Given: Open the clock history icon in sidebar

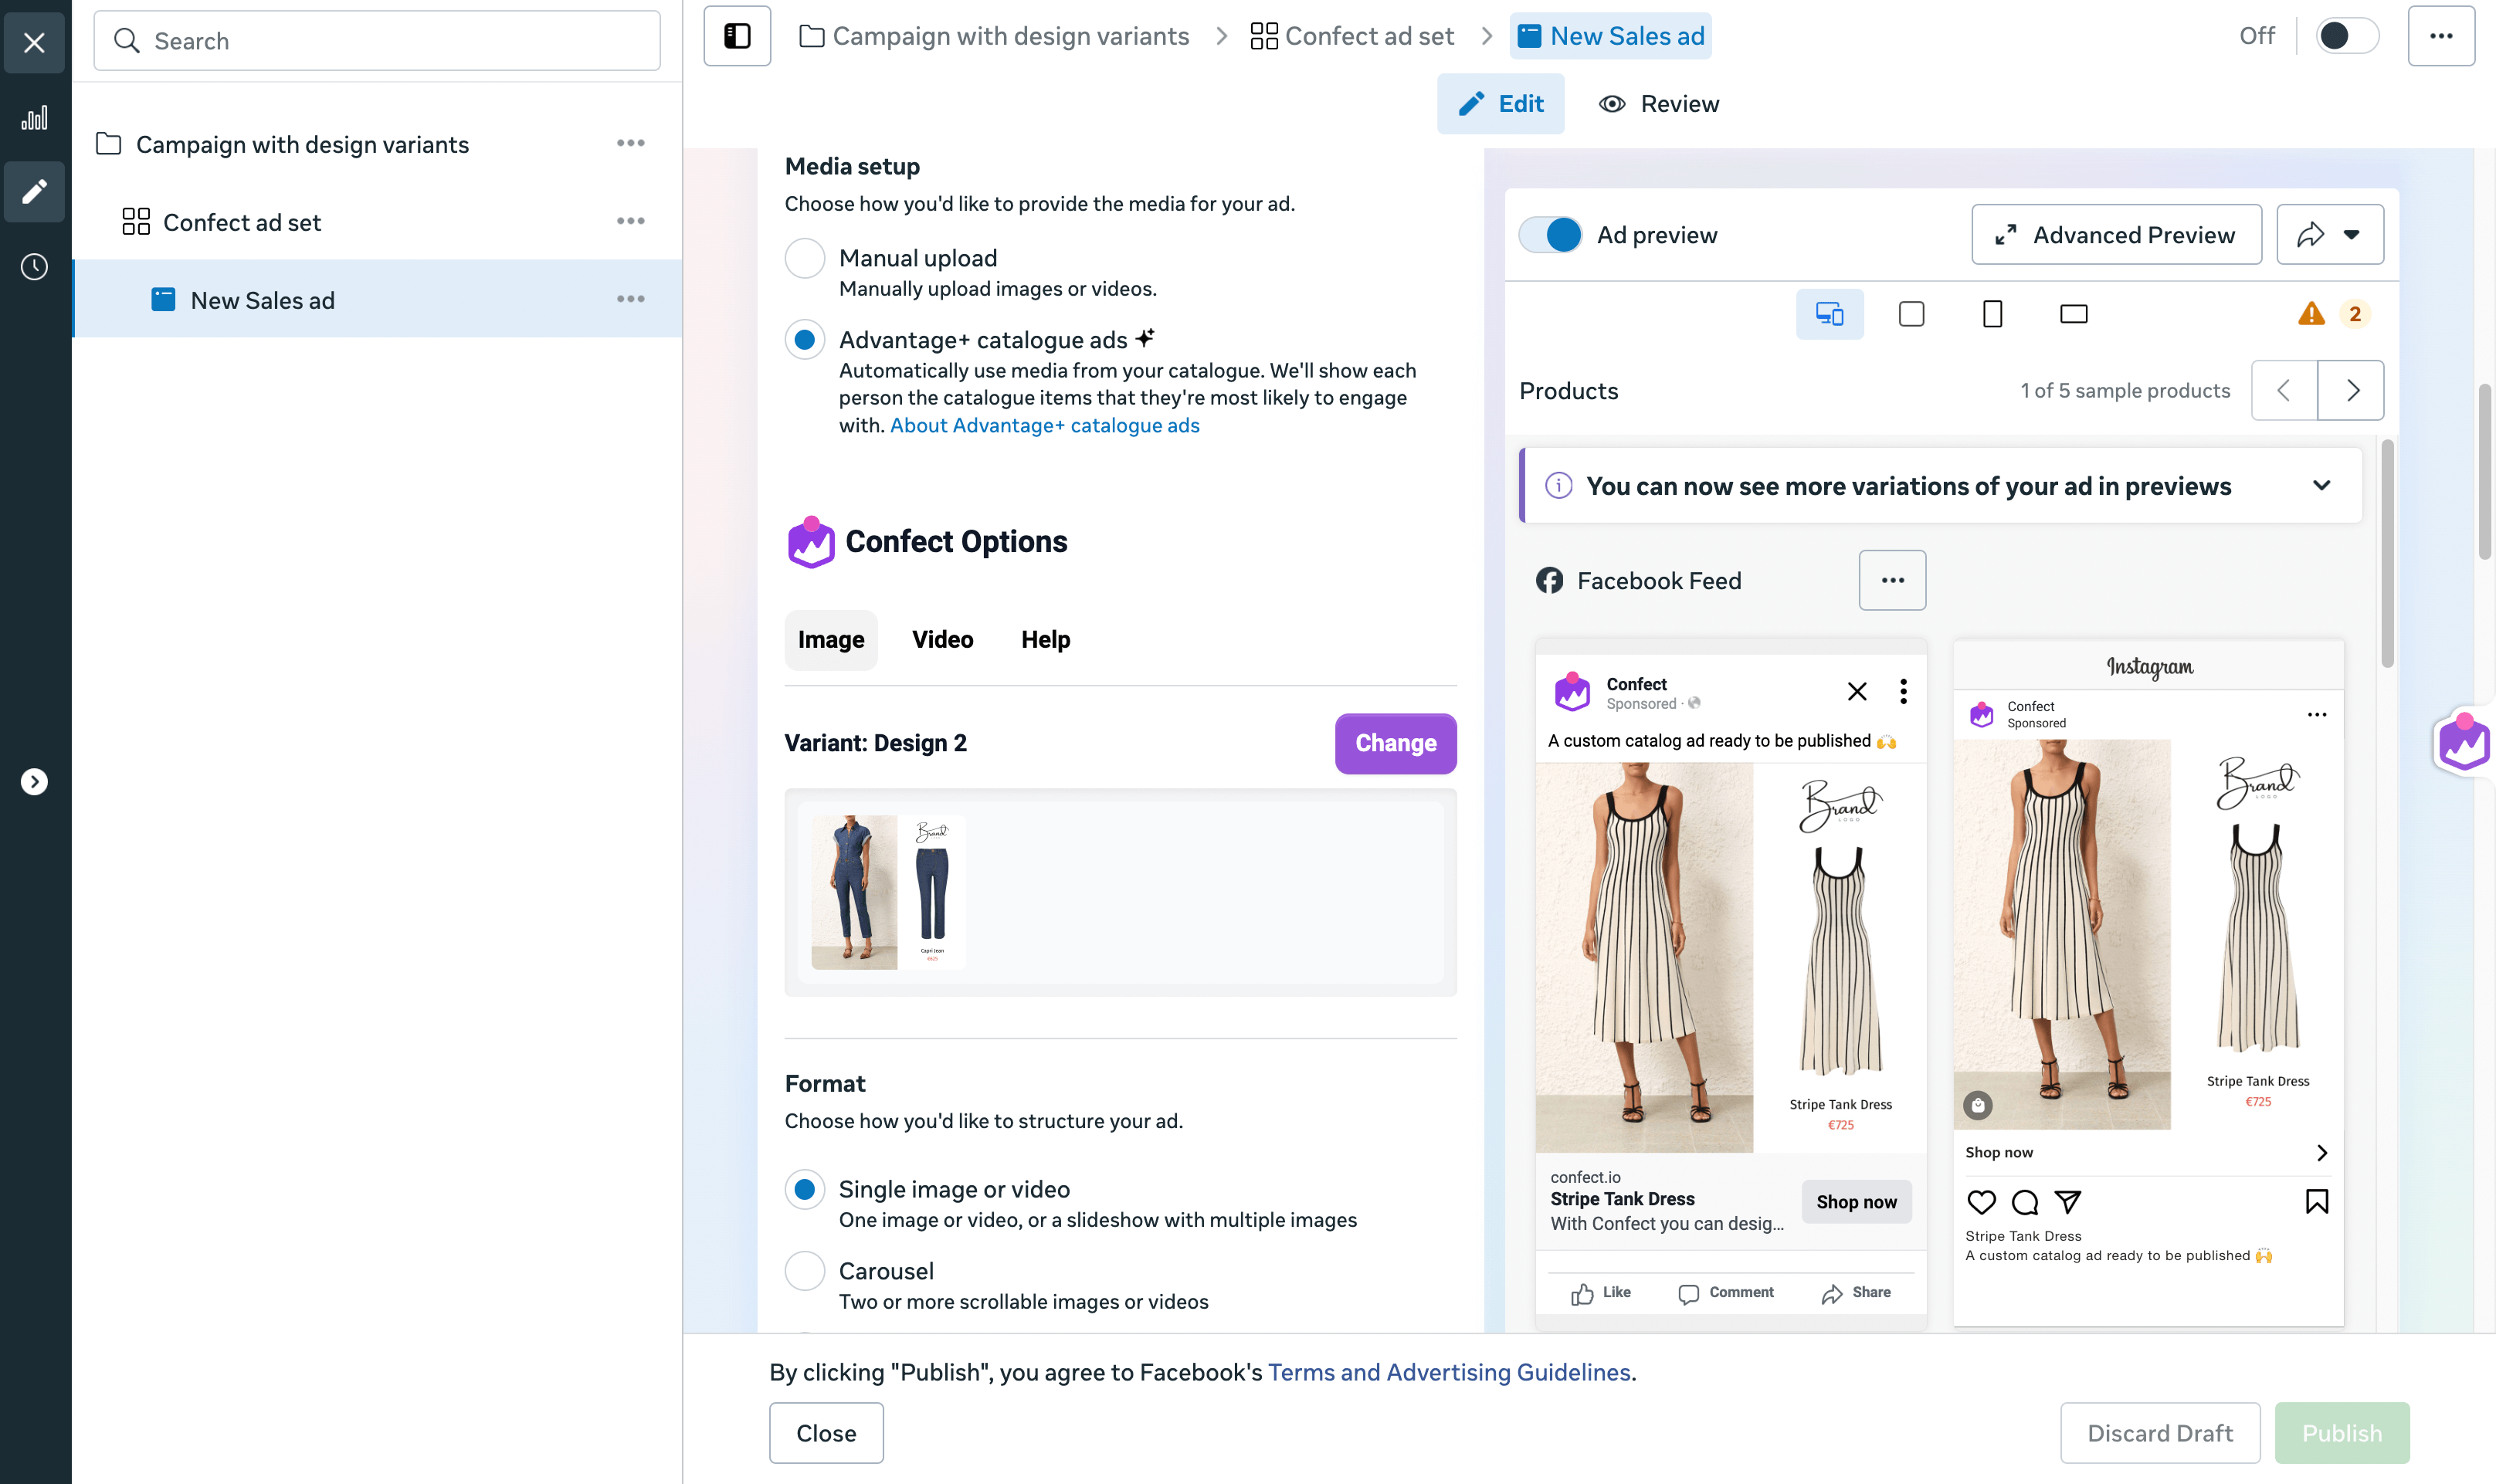Looking at the screenshot, I should (x=35, y=267).
